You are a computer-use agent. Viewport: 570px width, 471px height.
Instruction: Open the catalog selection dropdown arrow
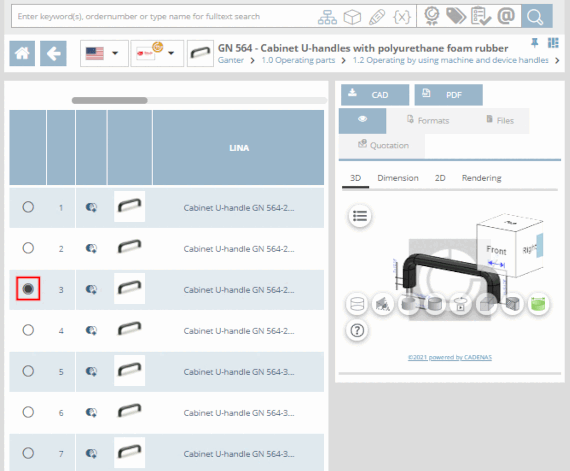click(171, 53)
